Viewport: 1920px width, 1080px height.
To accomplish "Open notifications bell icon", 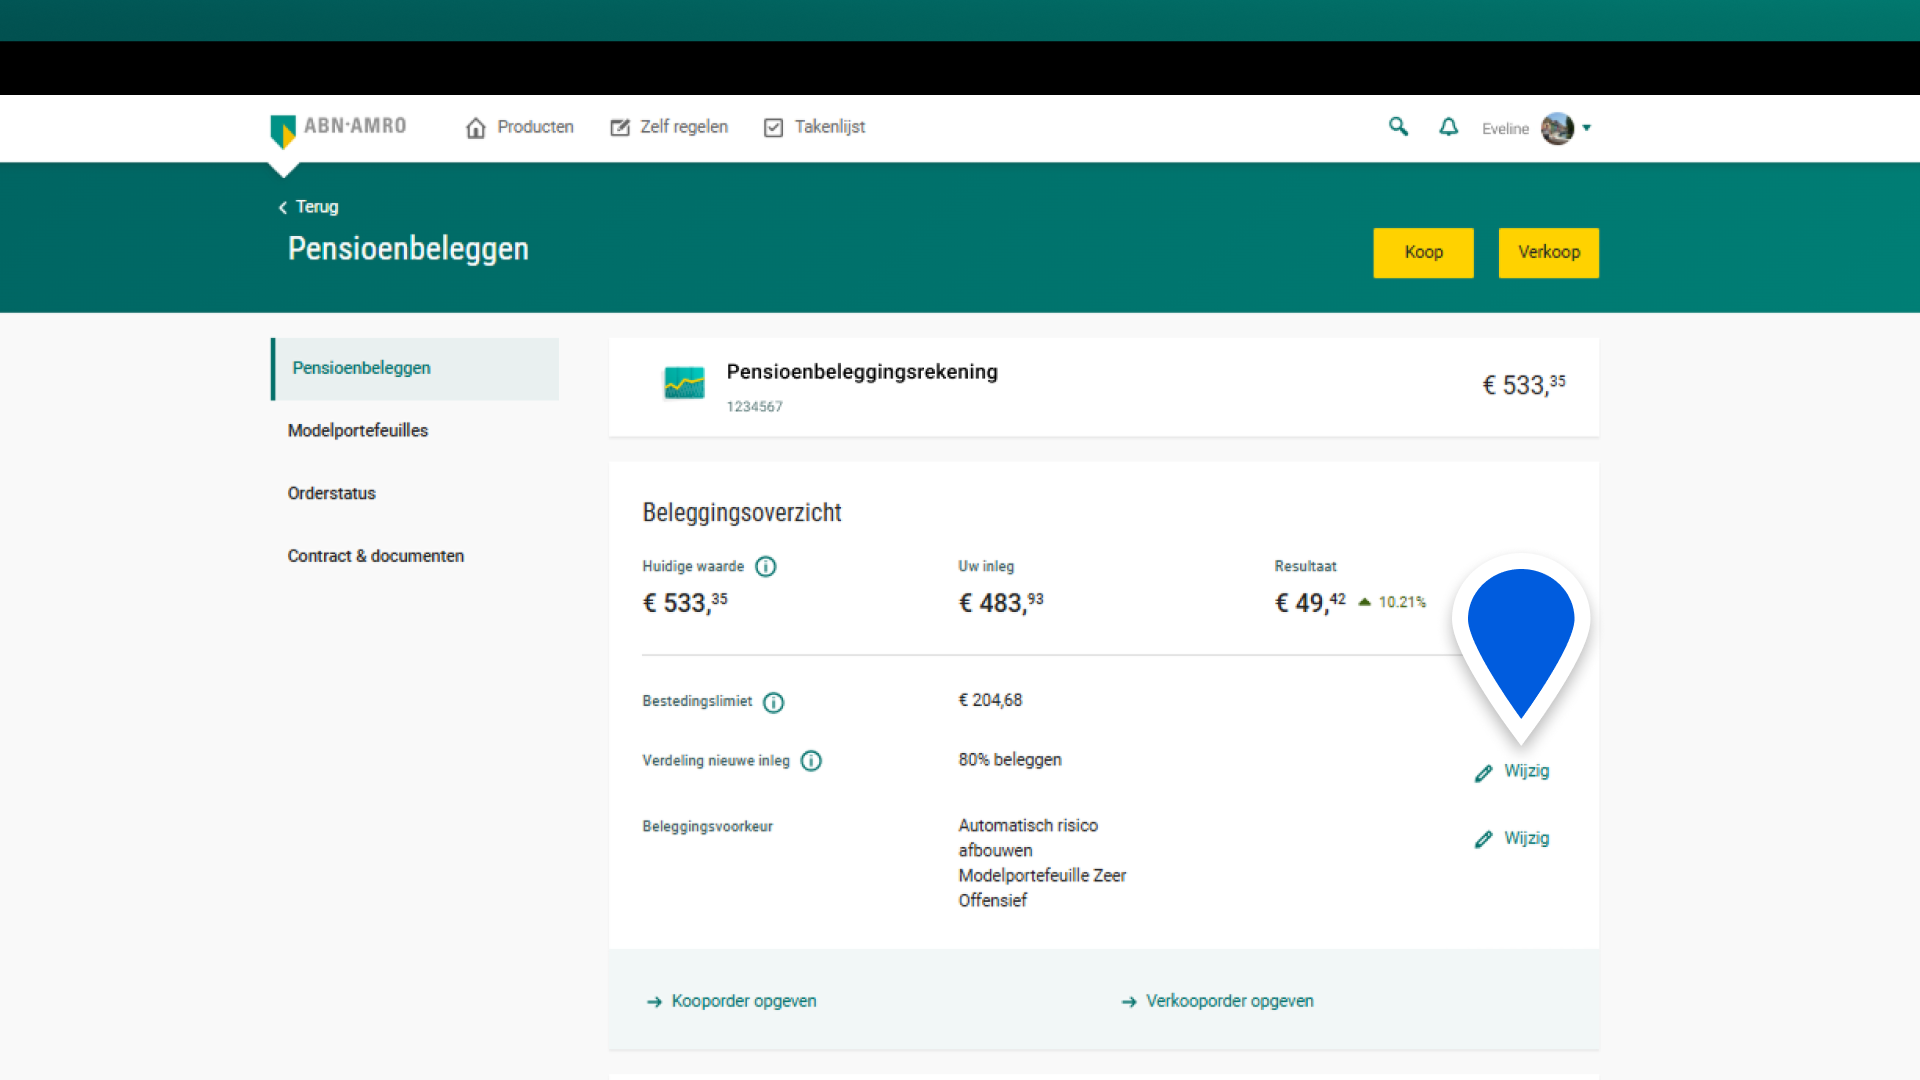I will tap(1448, 127).
